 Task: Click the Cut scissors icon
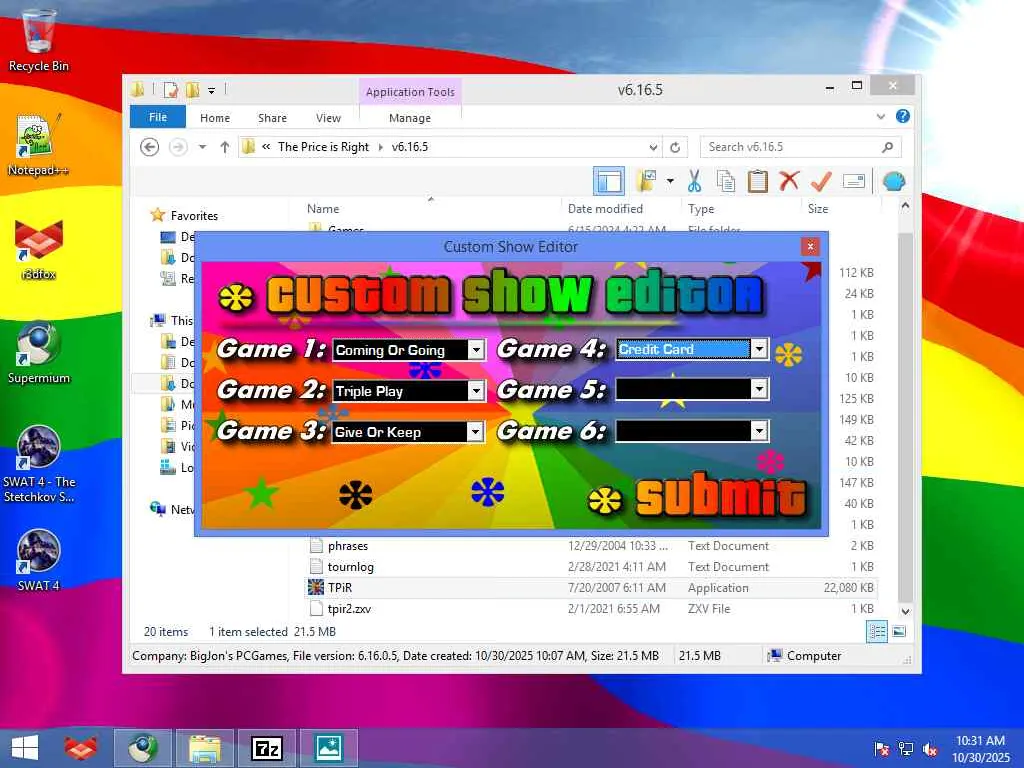tap(694, 181)
